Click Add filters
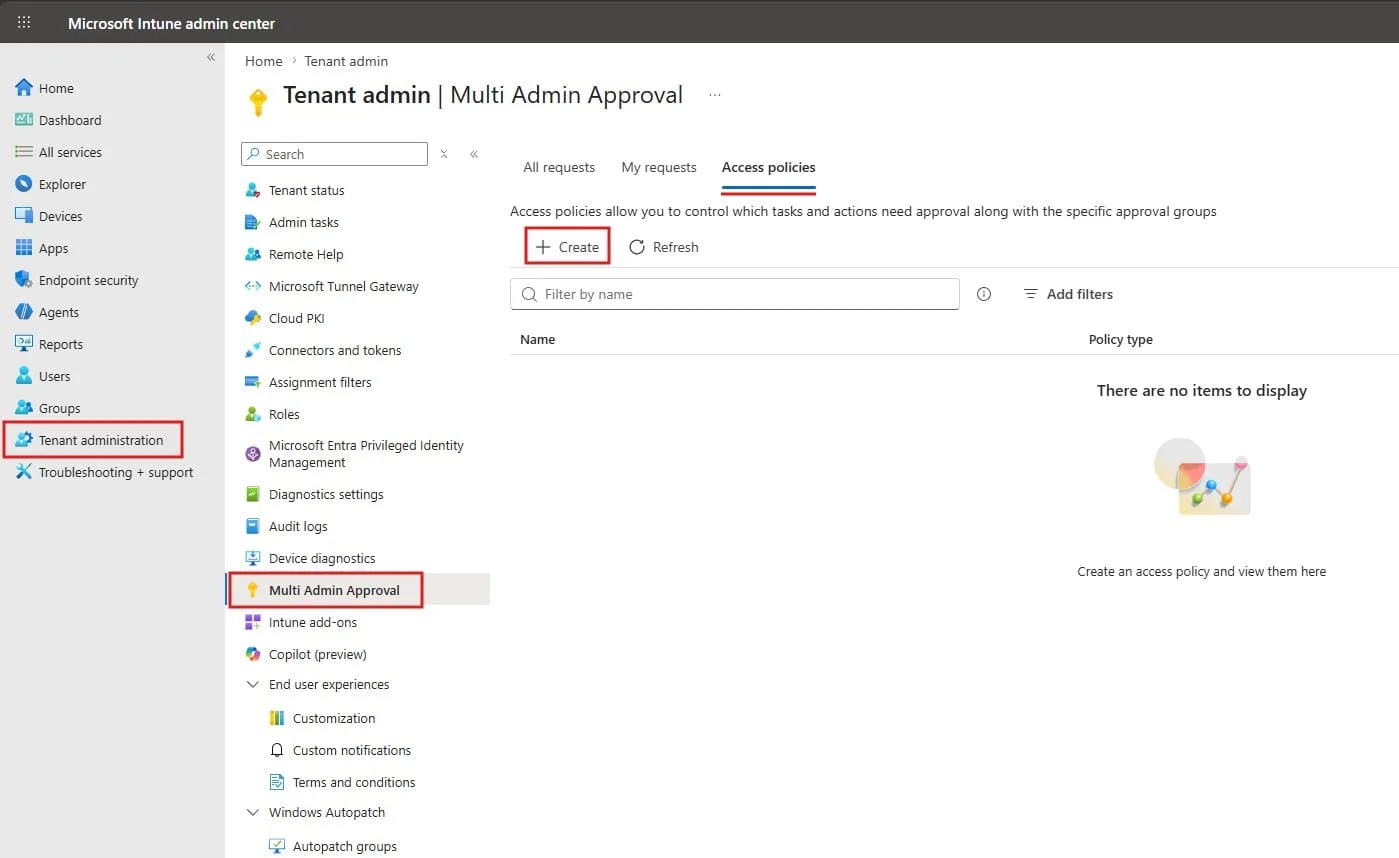Screen dimensions: 1399x858 (1068, 294)
